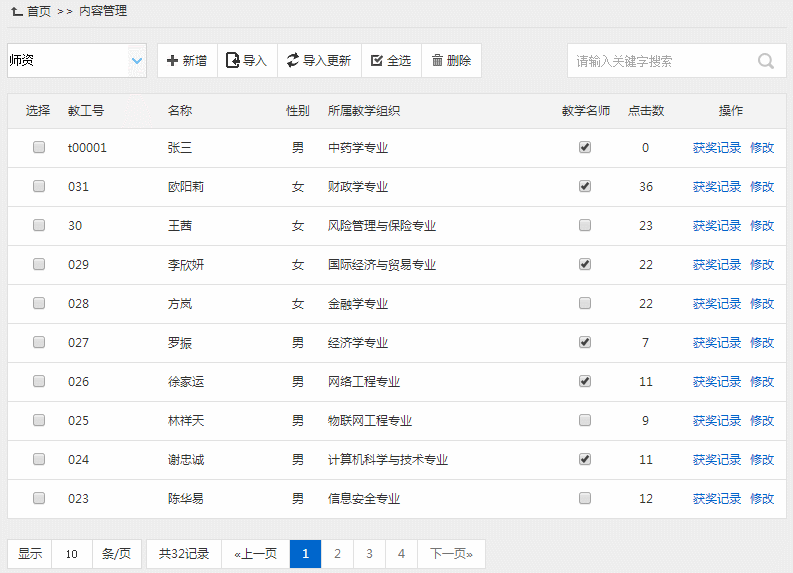Screen dimensions: 793x573
Task: Go to page 4
Action: (x=401, y=553)
